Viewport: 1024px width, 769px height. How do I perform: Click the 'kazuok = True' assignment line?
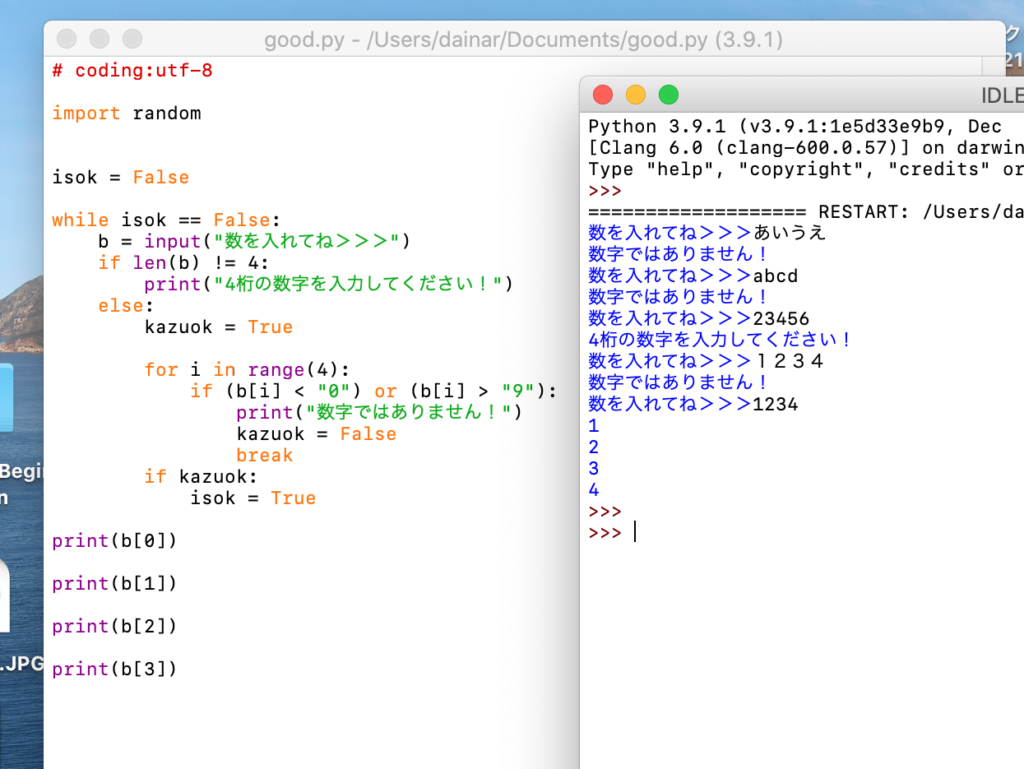[x=218, y=327]
